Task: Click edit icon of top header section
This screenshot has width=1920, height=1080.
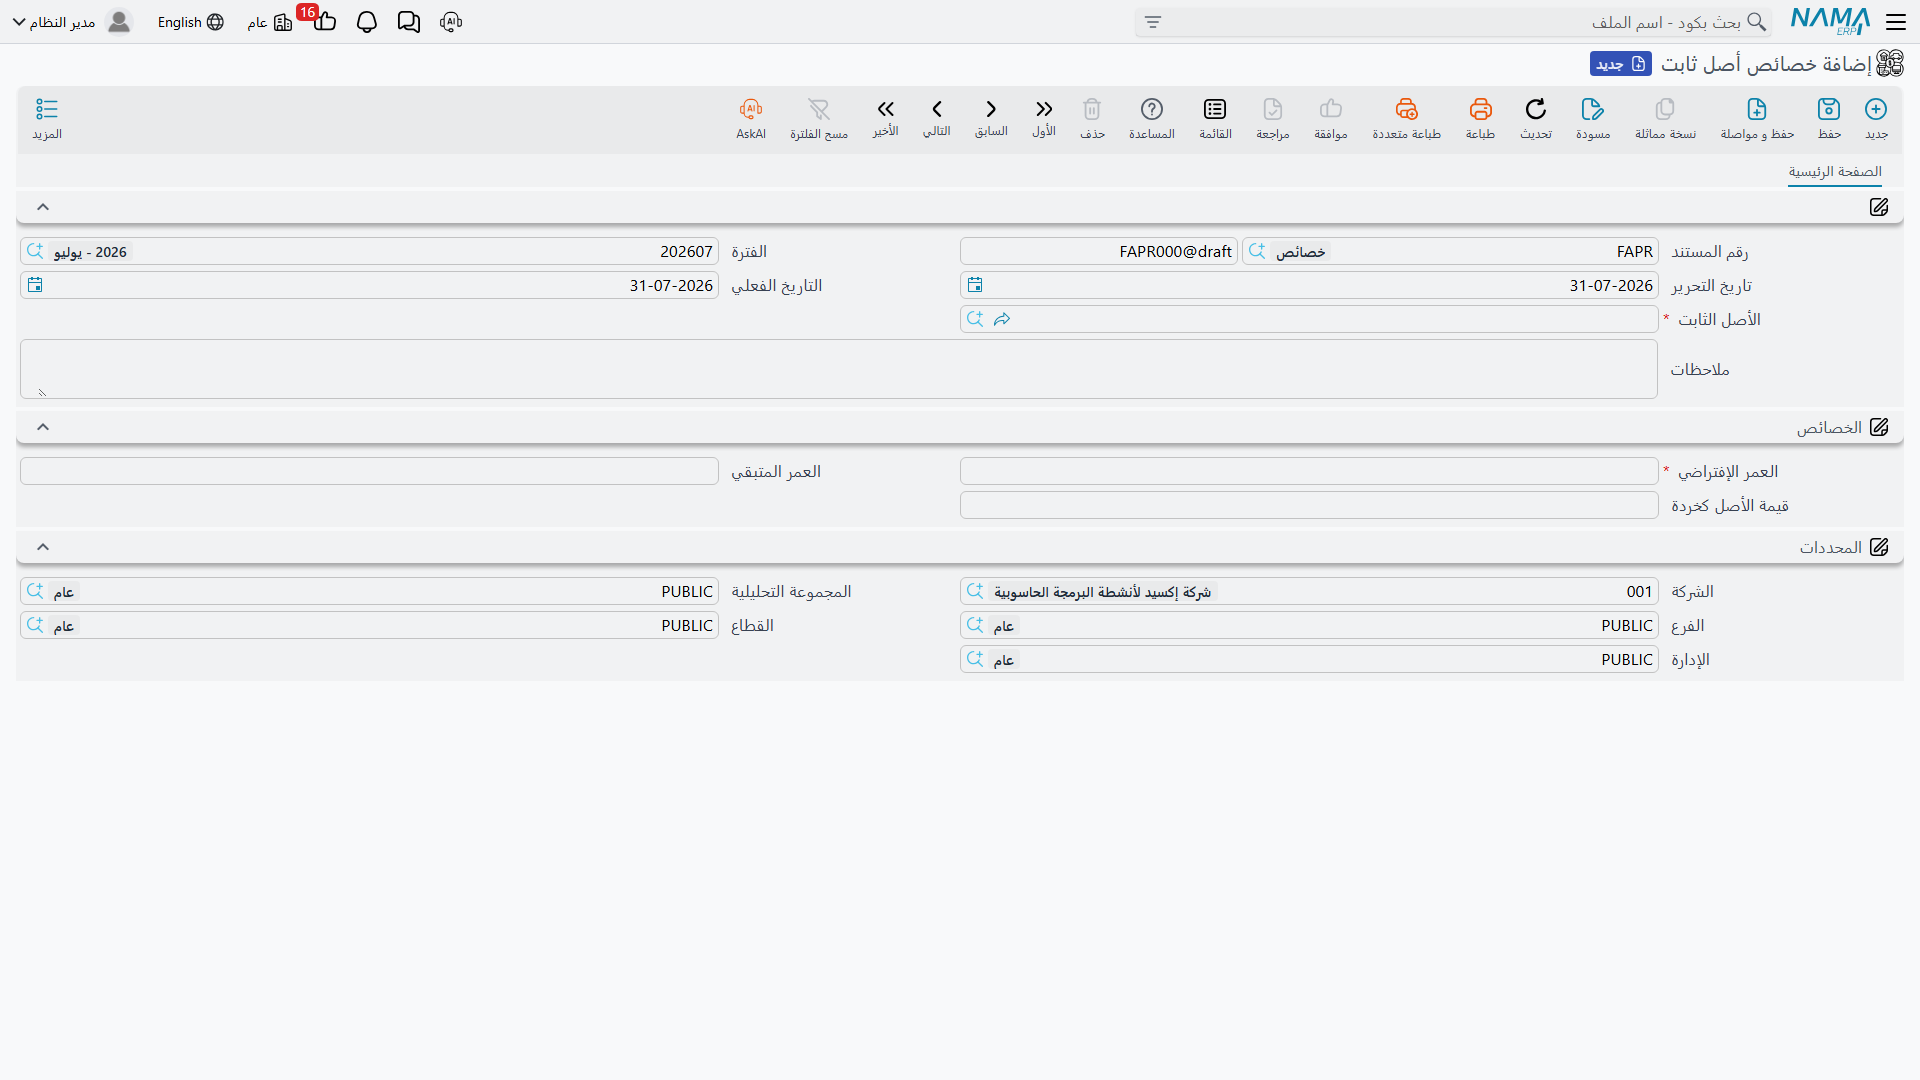Action: [x=1879, y=207]
